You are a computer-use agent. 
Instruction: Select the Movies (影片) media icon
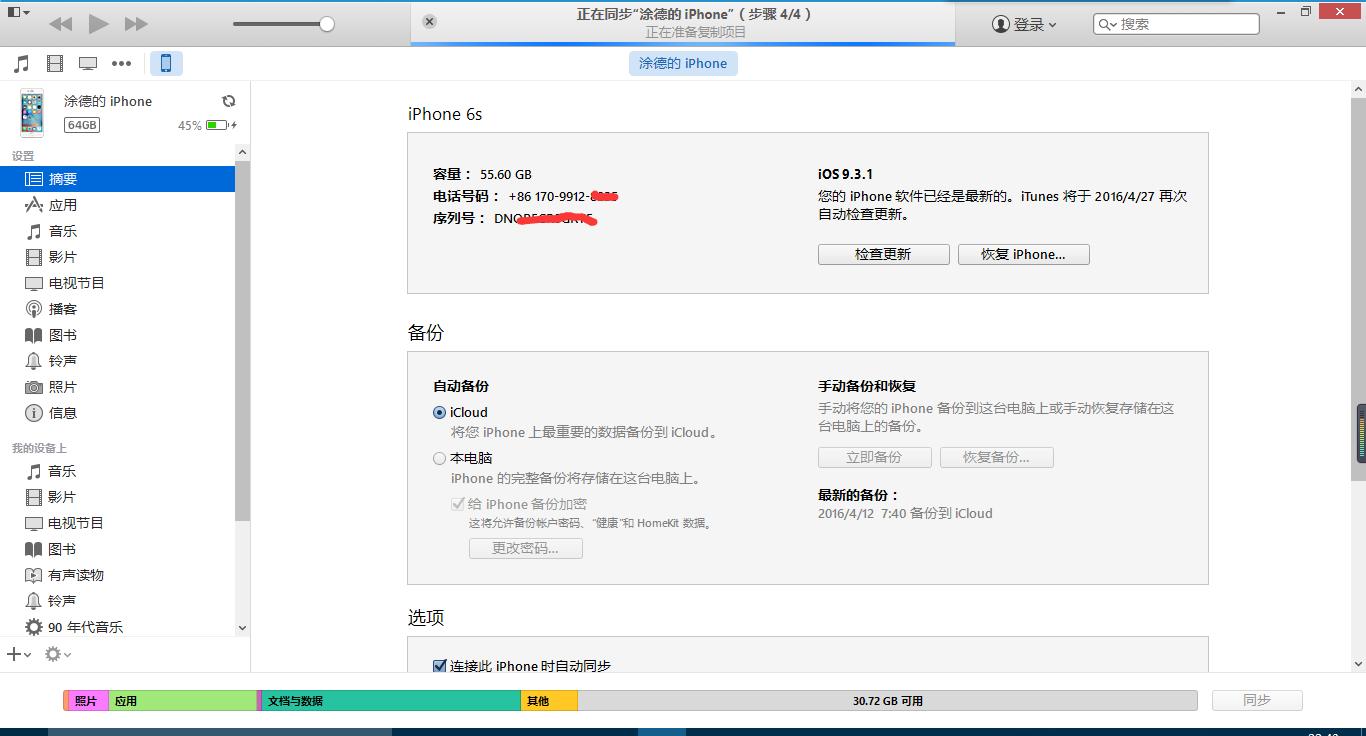[55, 62]
